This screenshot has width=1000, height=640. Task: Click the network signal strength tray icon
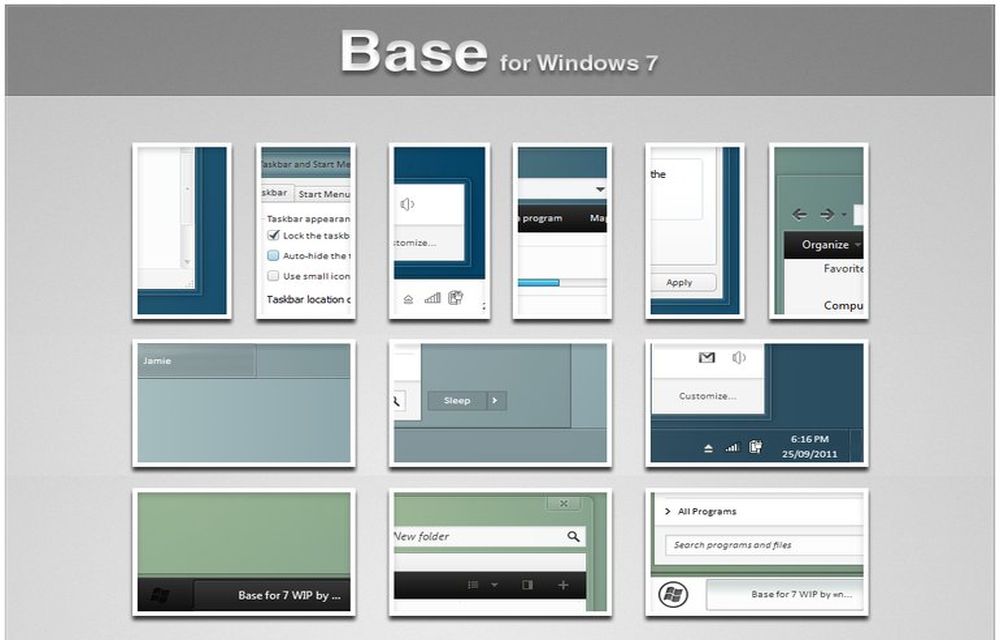click(733, 446)
